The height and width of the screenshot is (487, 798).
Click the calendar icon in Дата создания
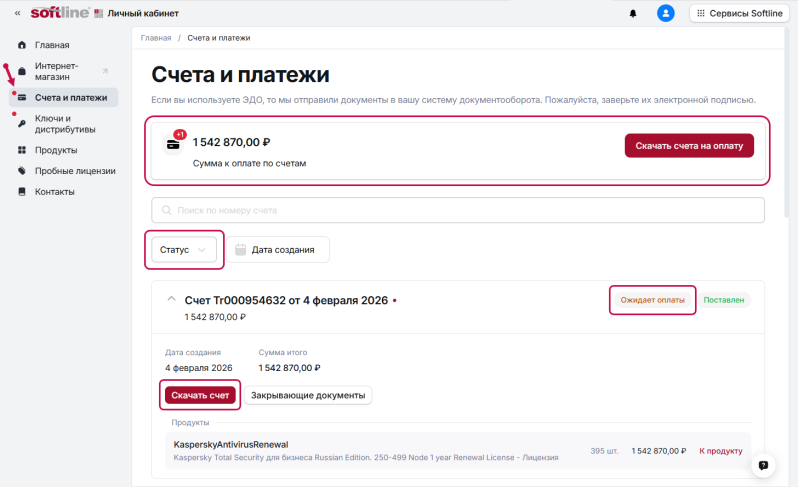pos(240,250)
